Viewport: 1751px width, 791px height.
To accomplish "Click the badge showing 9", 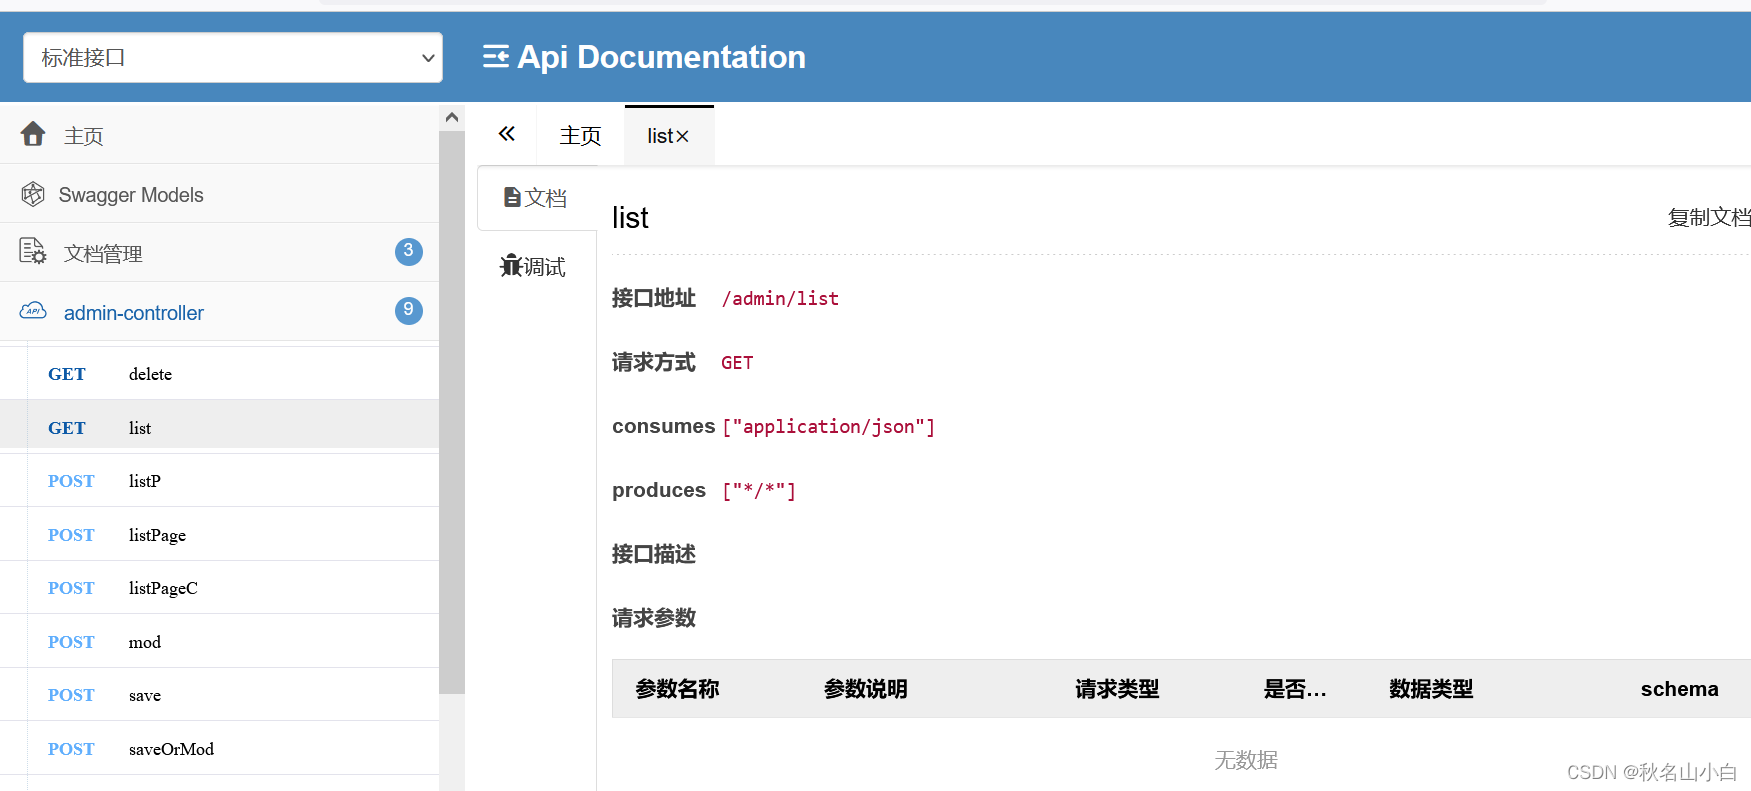I will tap(408, 310).
